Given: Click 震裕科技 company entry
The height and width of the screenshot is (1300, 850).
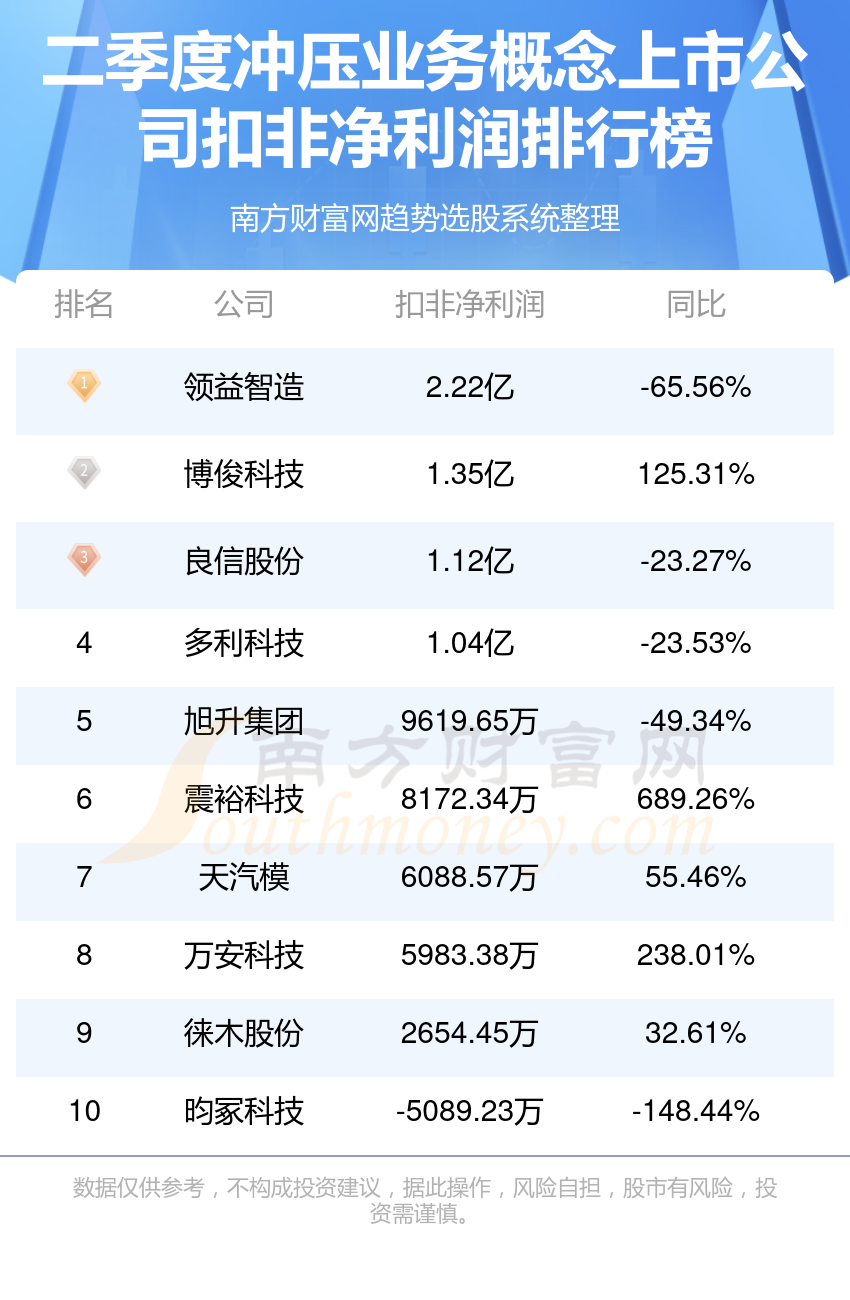Looking at the screenshot, I should point(244,799).
